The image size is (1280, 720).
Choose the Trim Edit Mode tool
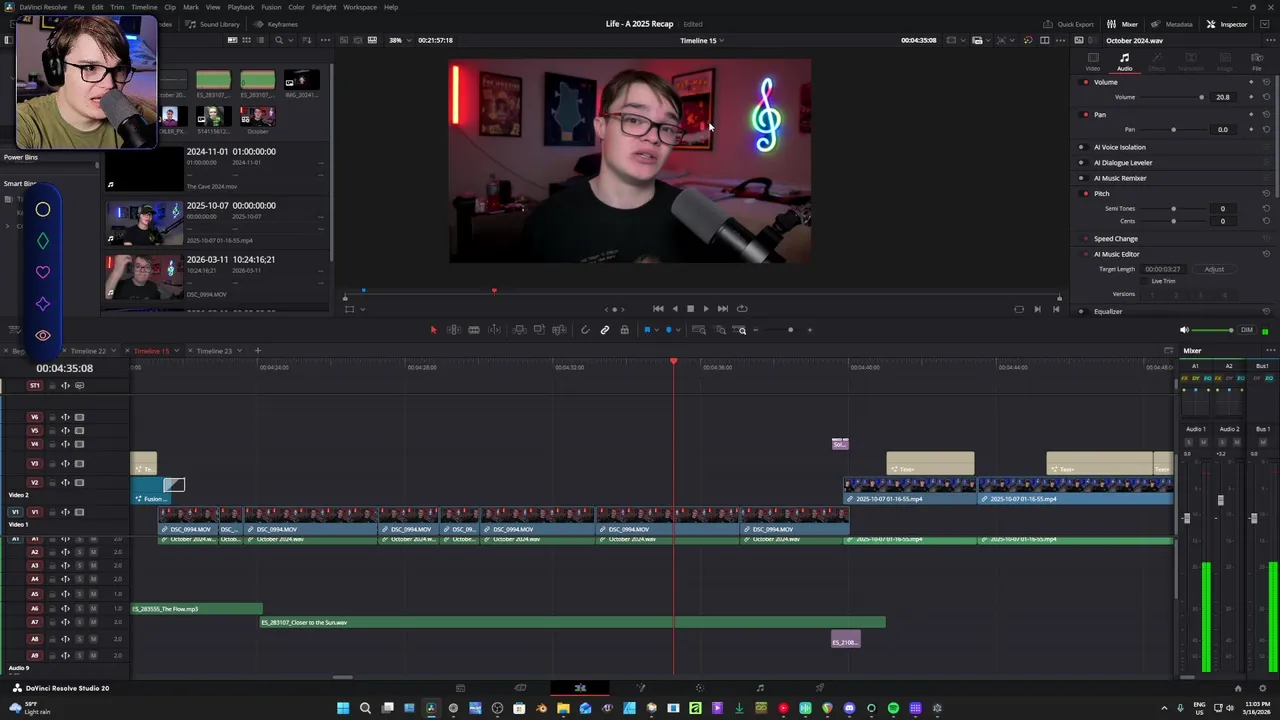453,330
